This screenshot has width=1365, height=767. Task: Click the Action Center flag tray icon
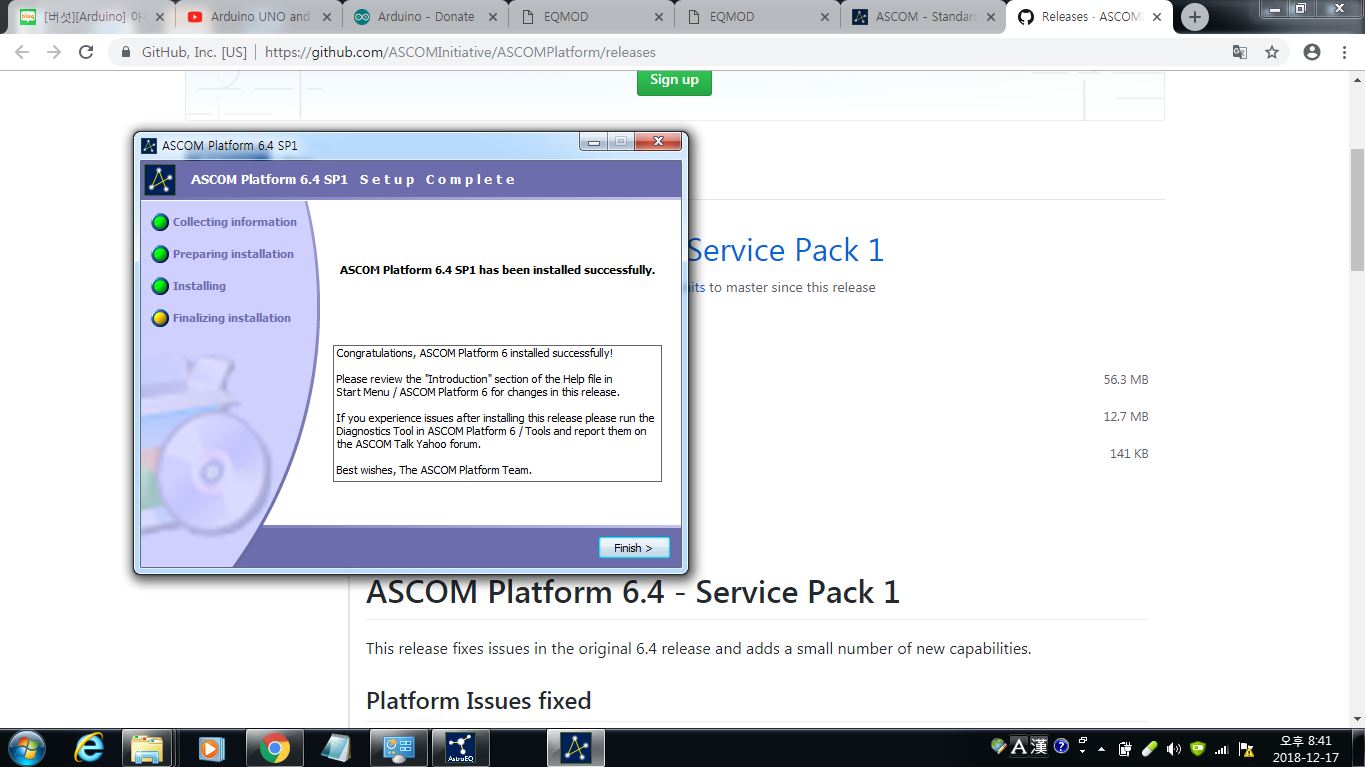[1246, 749]
